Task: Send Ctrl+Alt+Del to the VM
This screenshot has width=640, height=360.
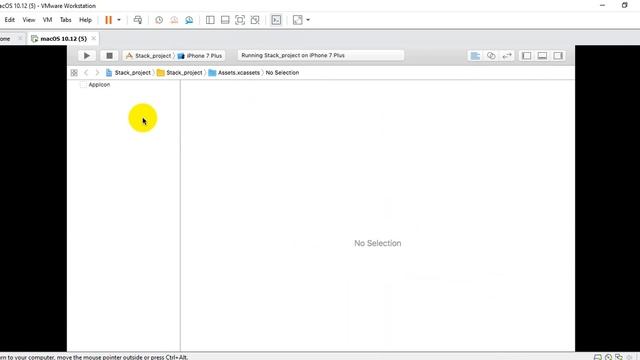Action: coord(138,20)
